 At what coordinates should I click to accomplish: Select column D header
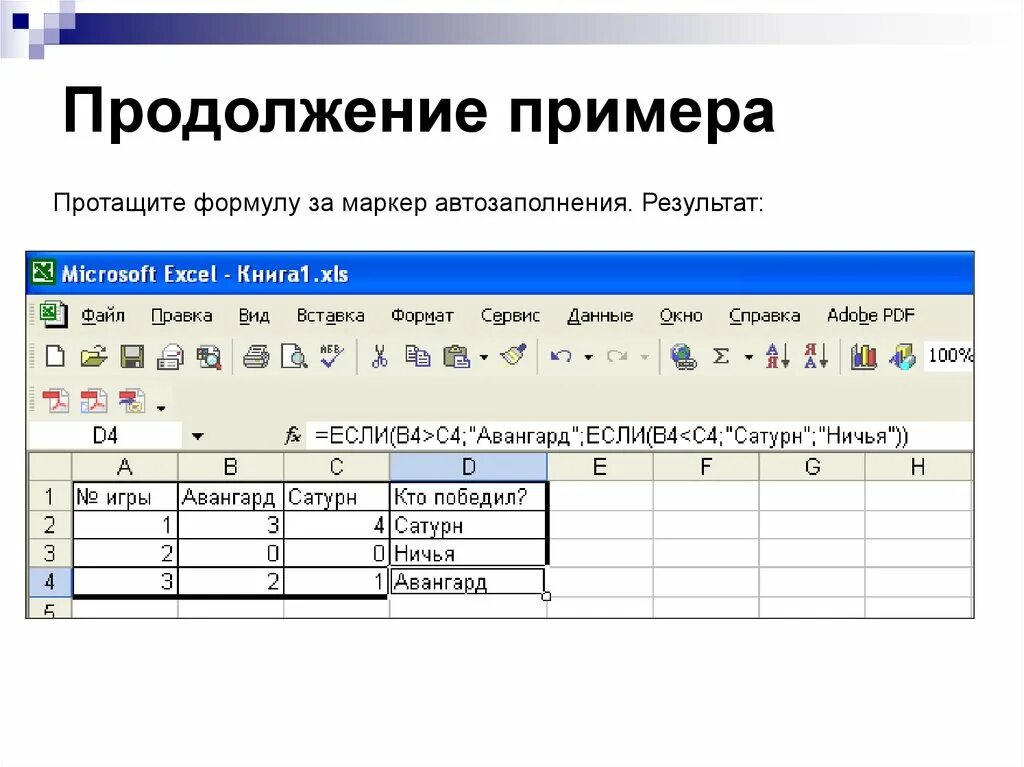(468, 467)
